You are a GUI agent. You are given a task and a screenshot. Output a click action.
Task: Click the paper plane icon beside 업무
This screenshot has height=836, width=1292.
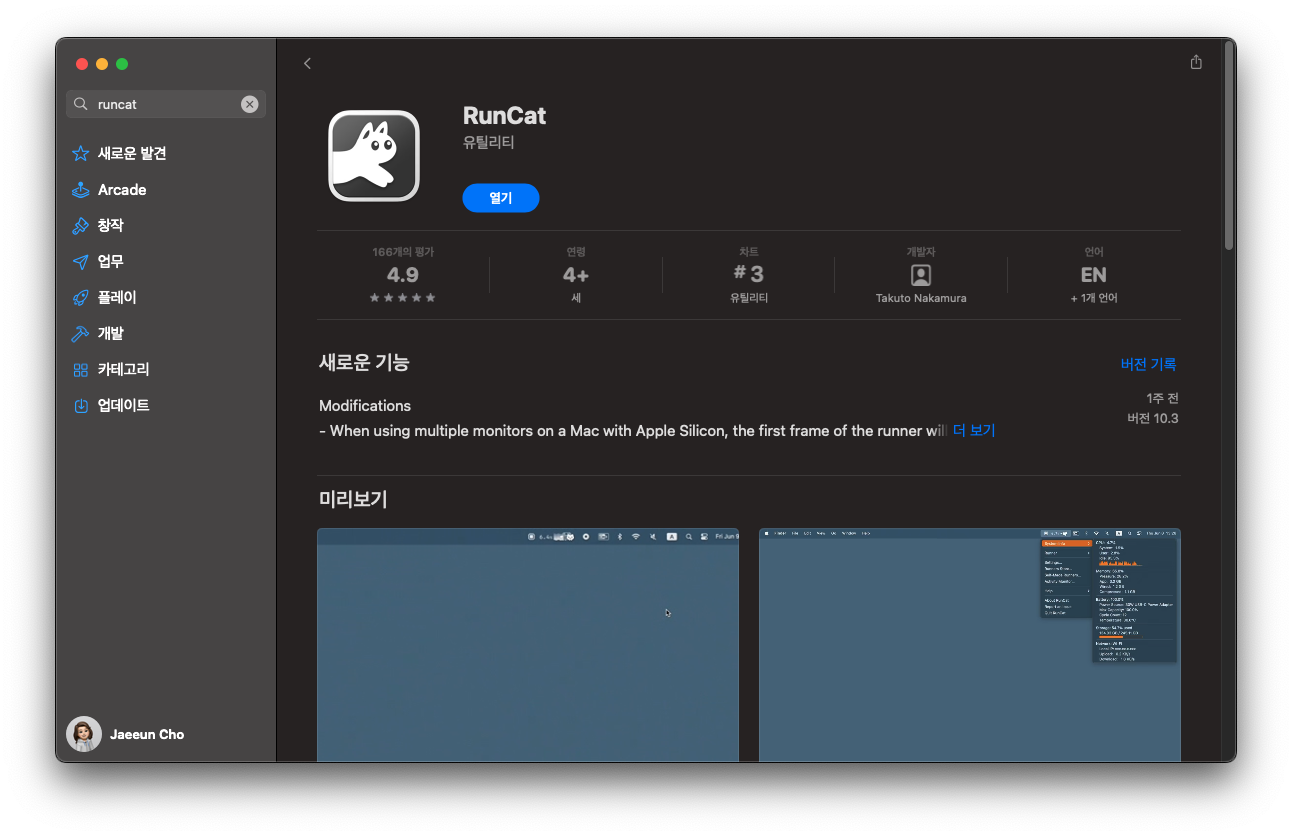click(81, 262)
